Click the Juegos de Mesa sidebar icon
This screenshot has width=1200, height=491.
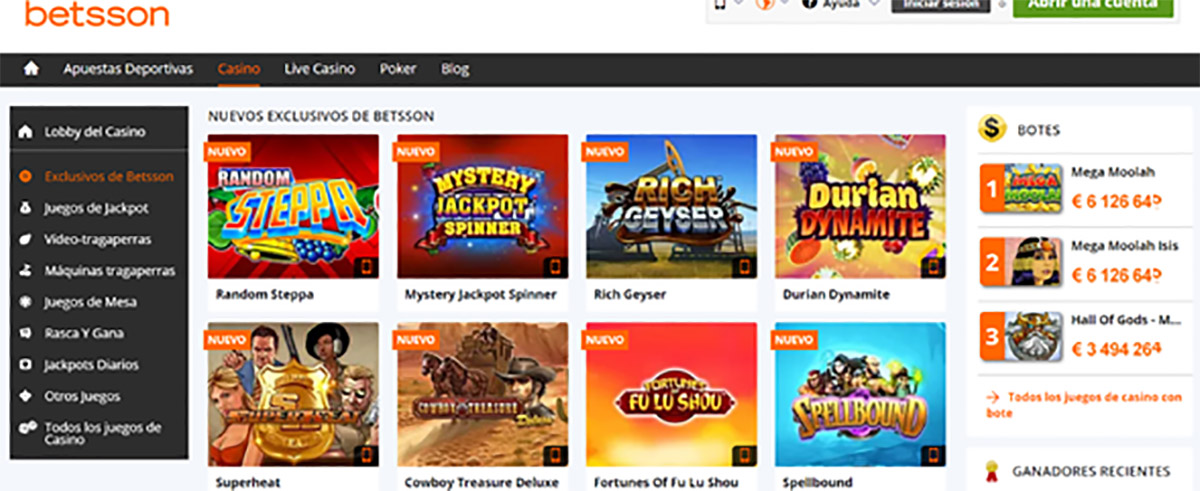(x=26, y=302)
